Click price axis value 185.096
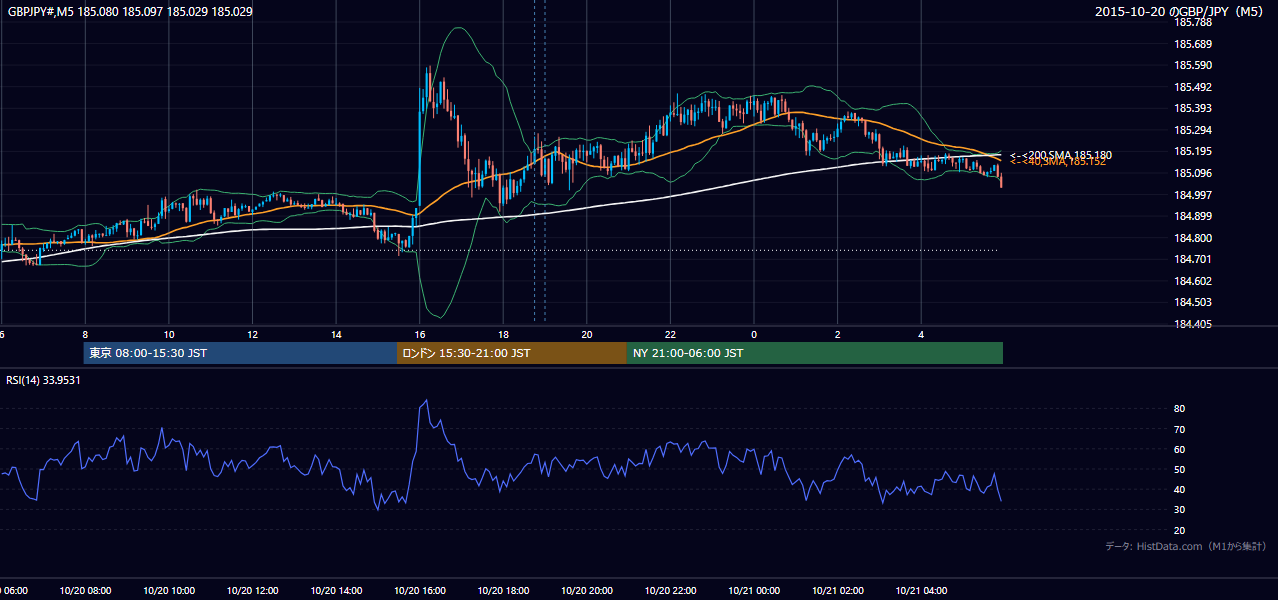1278x600 pixels. coord(1192,173)
